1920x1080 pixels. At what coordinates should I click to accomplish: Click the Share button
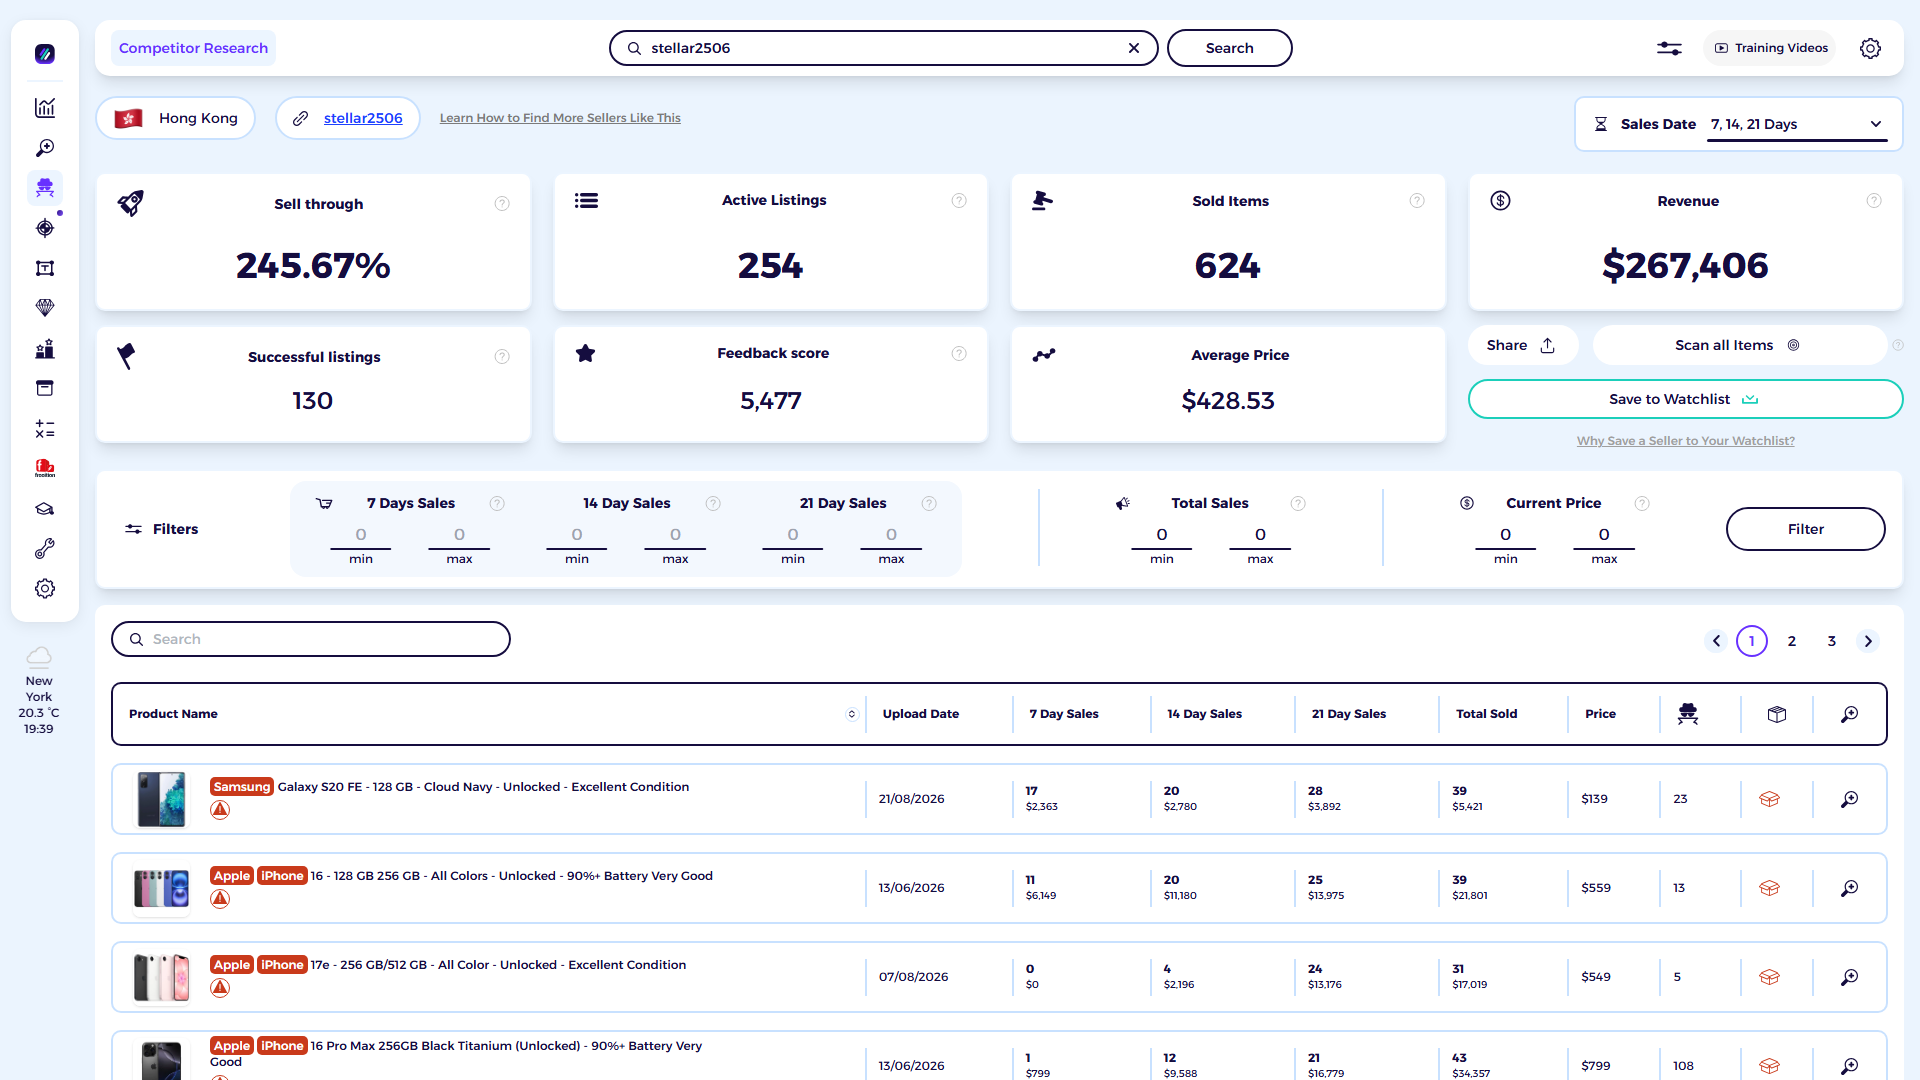coord(1522,345)
